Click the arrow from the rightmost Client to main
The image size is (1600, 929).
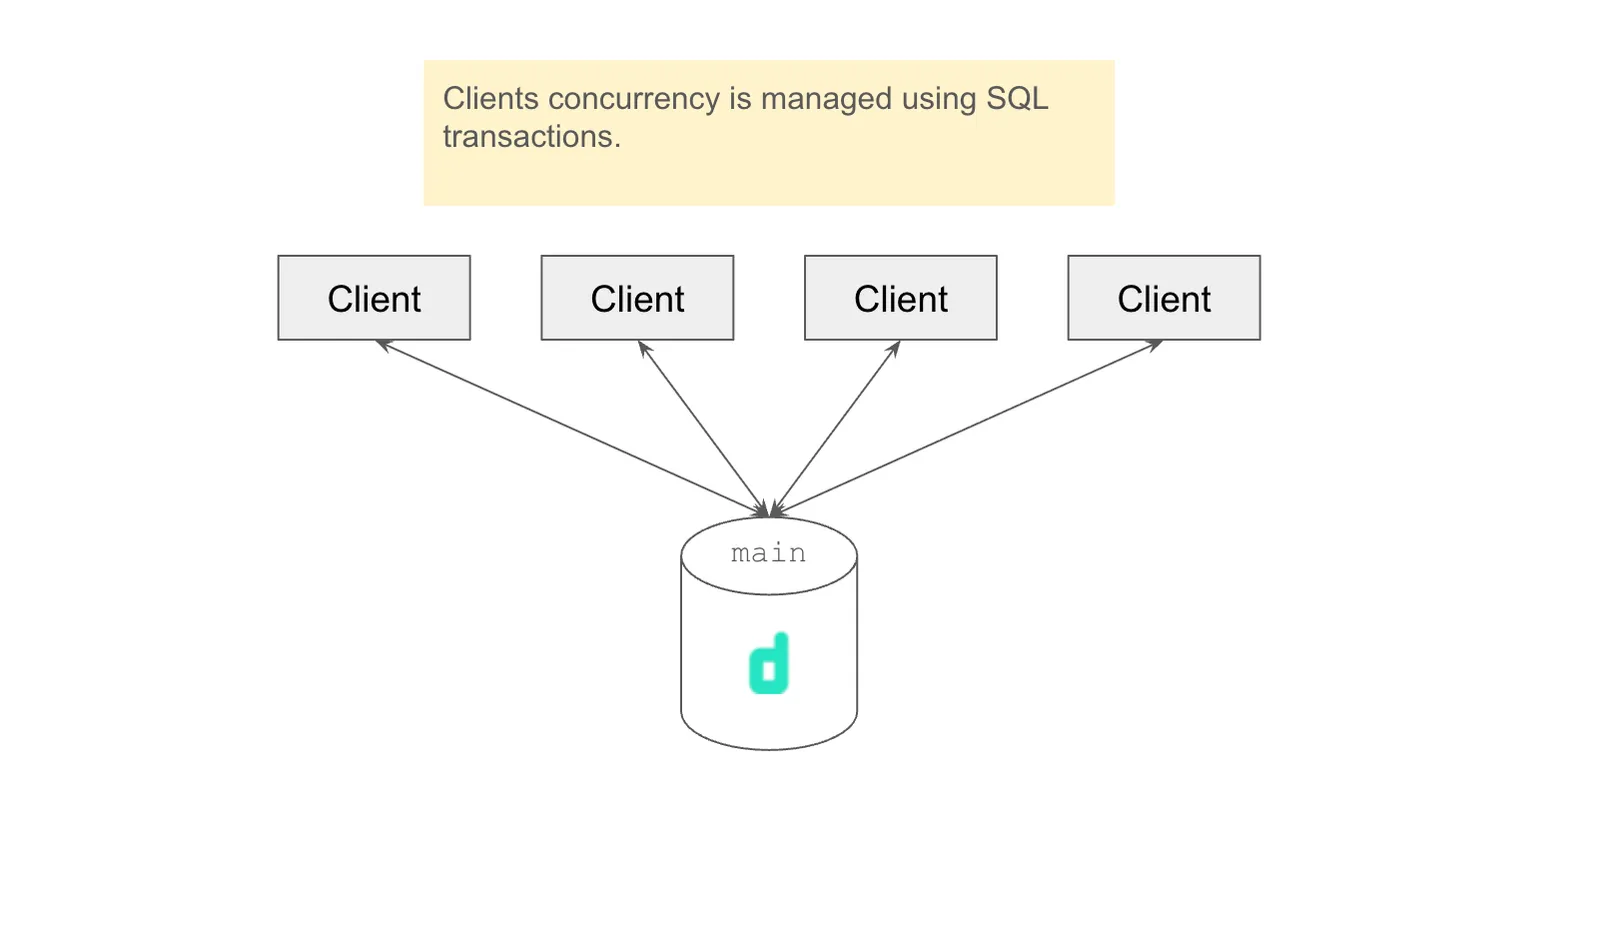970,425
